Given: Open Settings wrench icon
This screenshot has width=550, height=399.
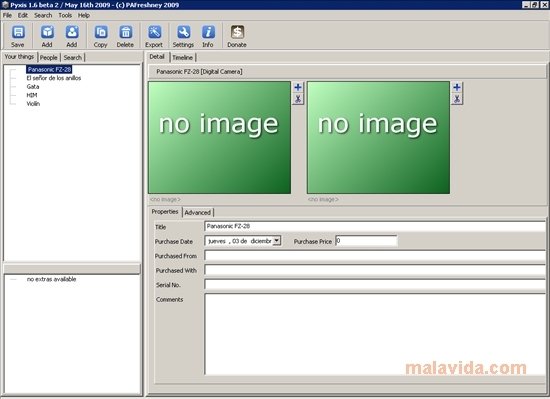Looking at the screenshot, I should pyautogui.click(x=183, y=32).
